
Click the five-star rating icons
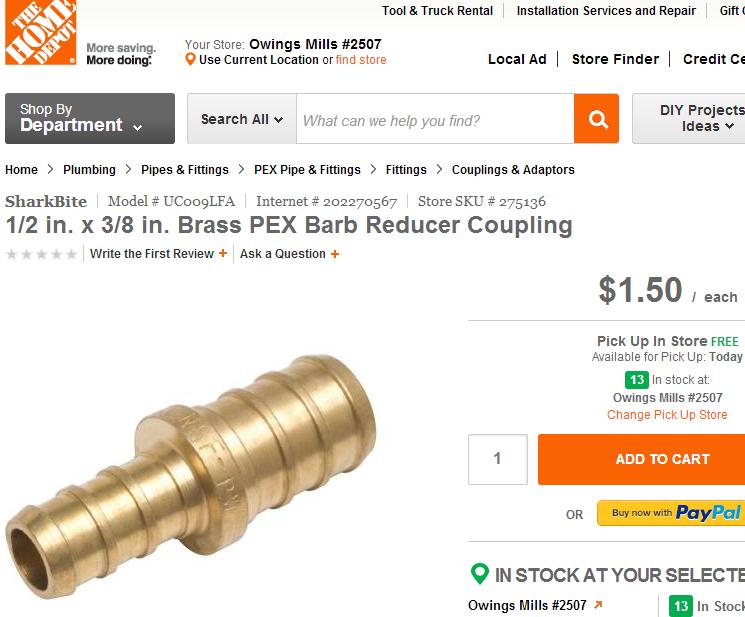pyautogui.click(x=41, y=254)
